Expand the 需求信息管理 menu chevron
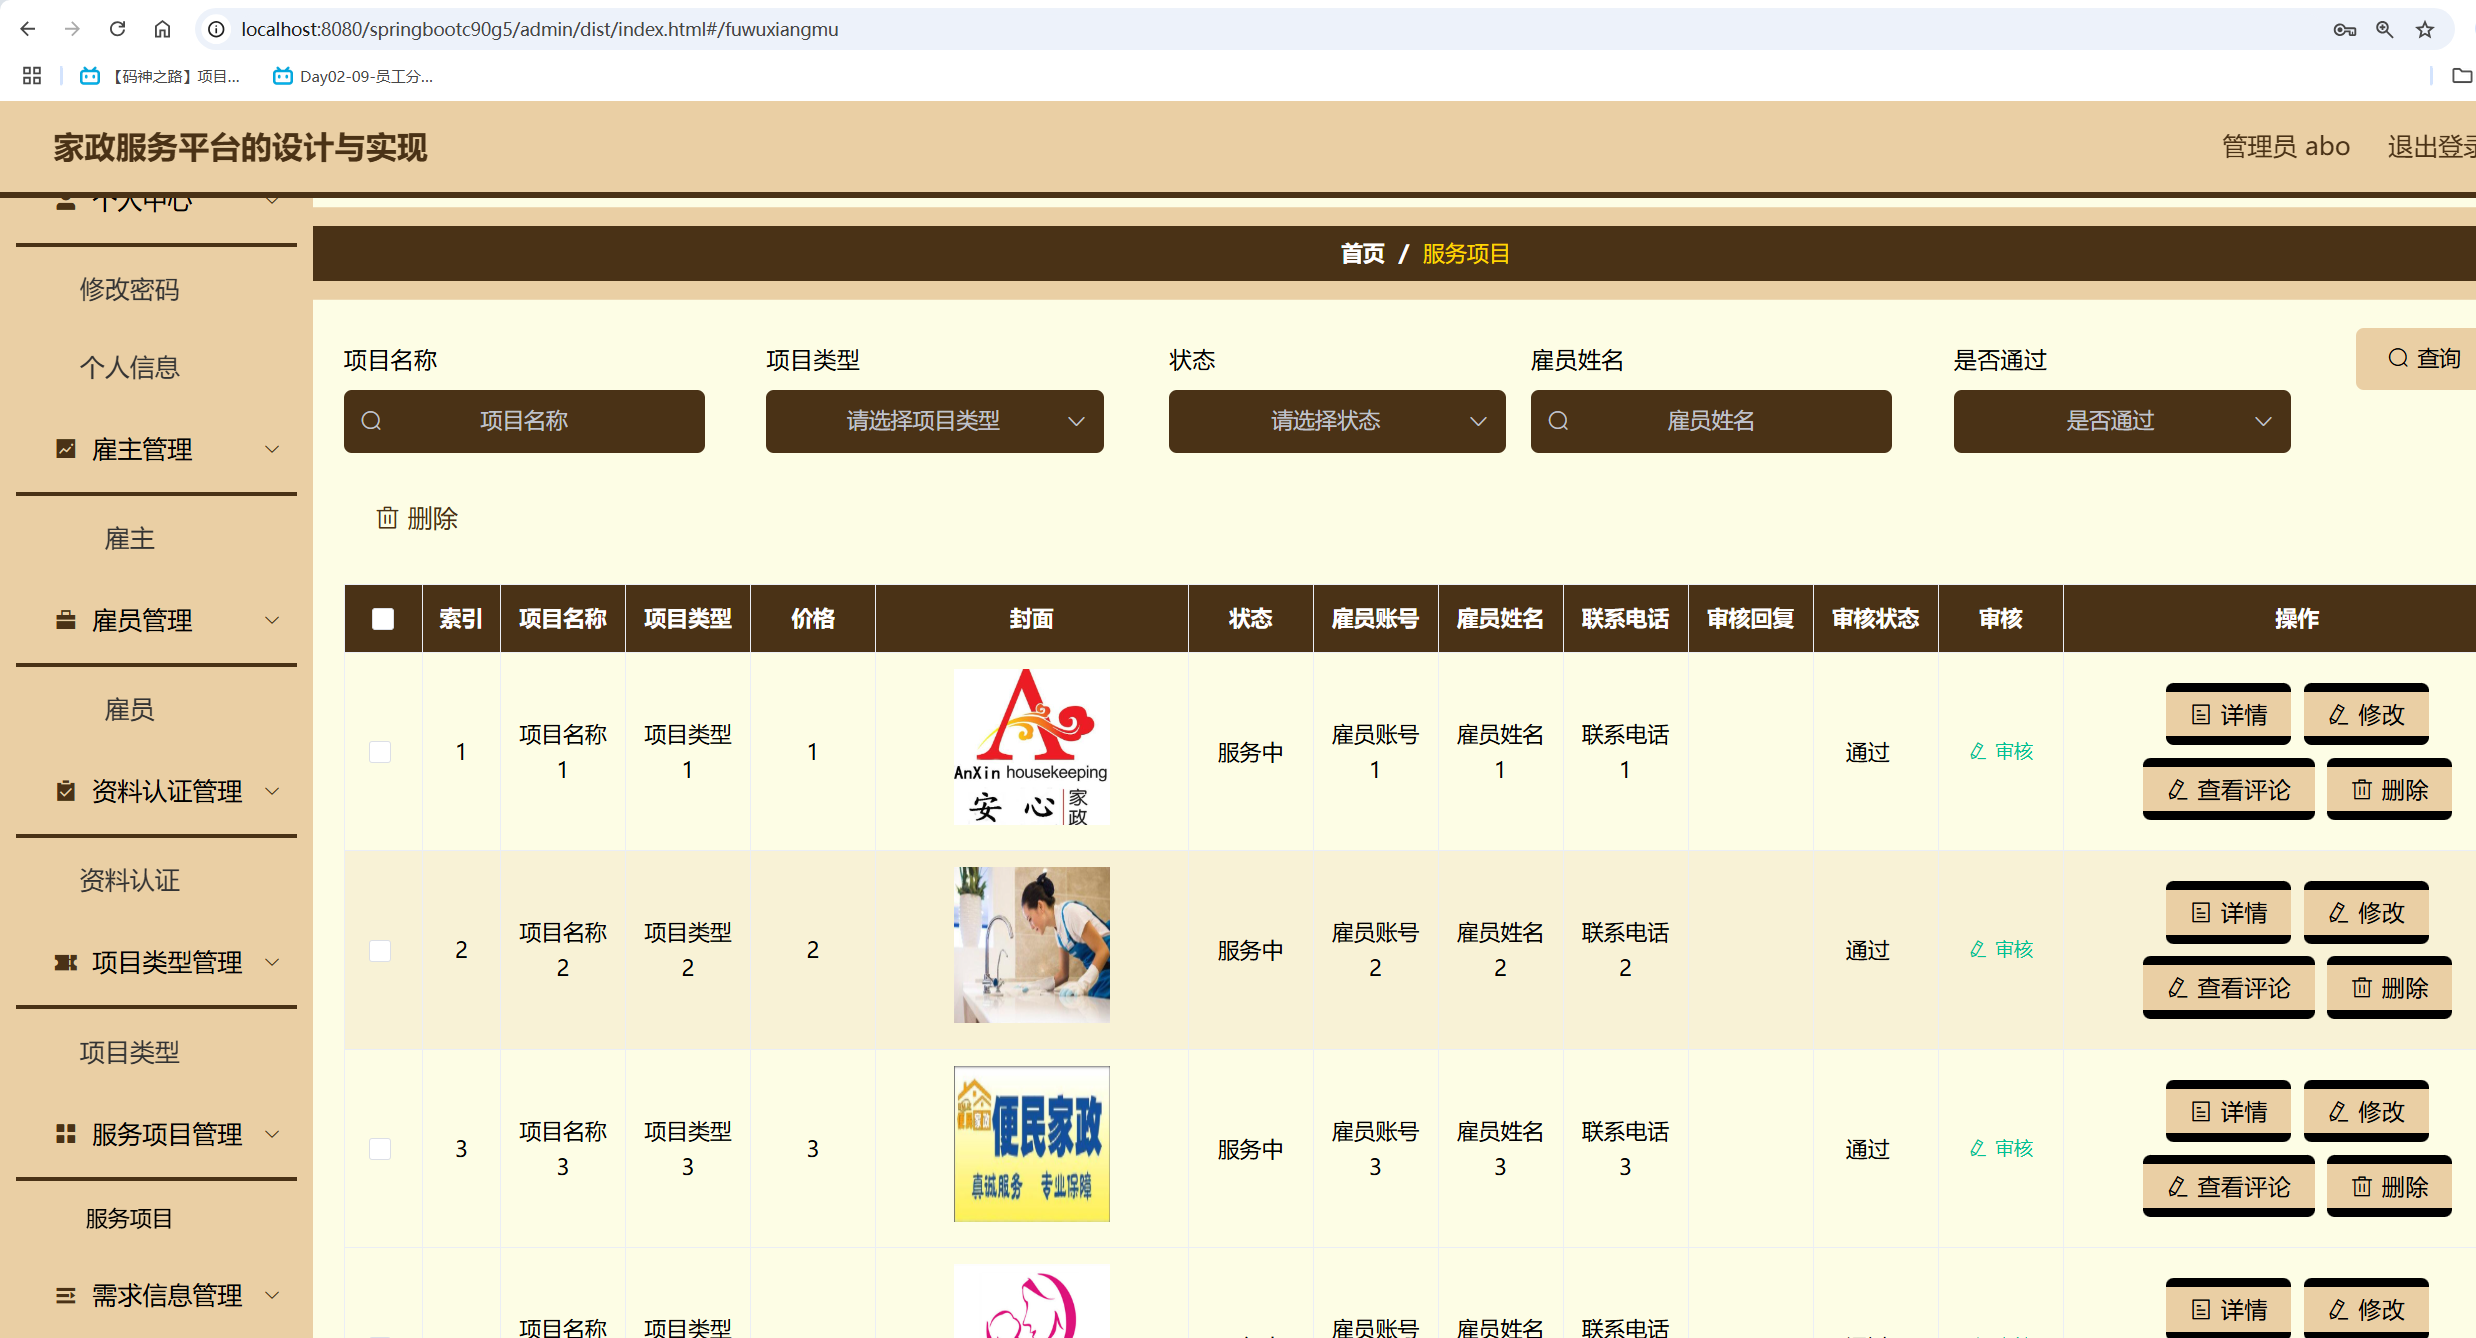This screenshot has width=2476, height=1338. point(272,1295)
